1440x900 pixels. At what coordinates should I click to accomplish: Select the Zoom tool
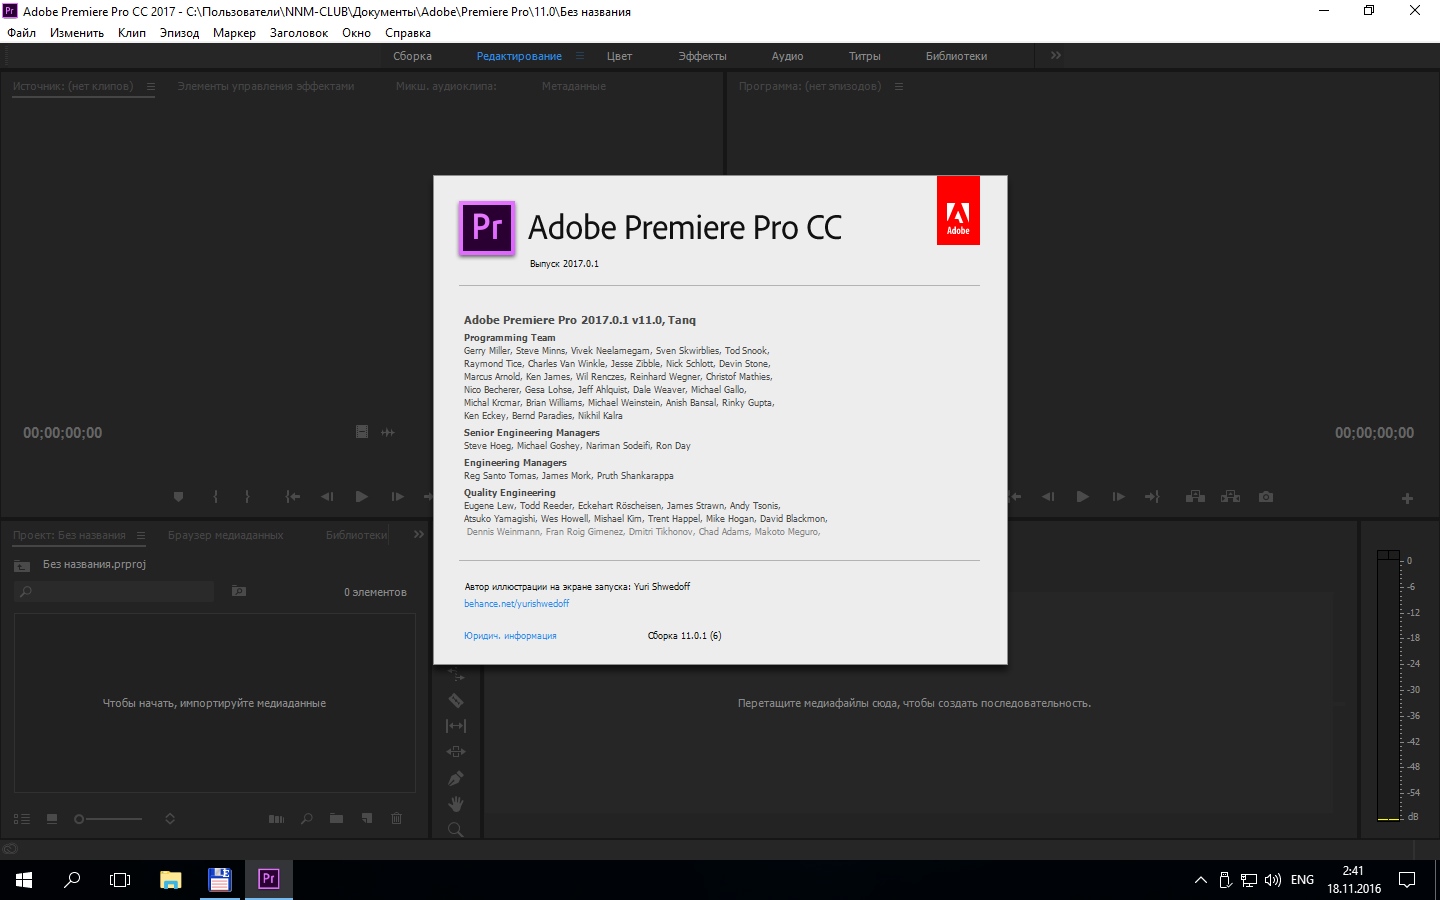tap(456, 830)
